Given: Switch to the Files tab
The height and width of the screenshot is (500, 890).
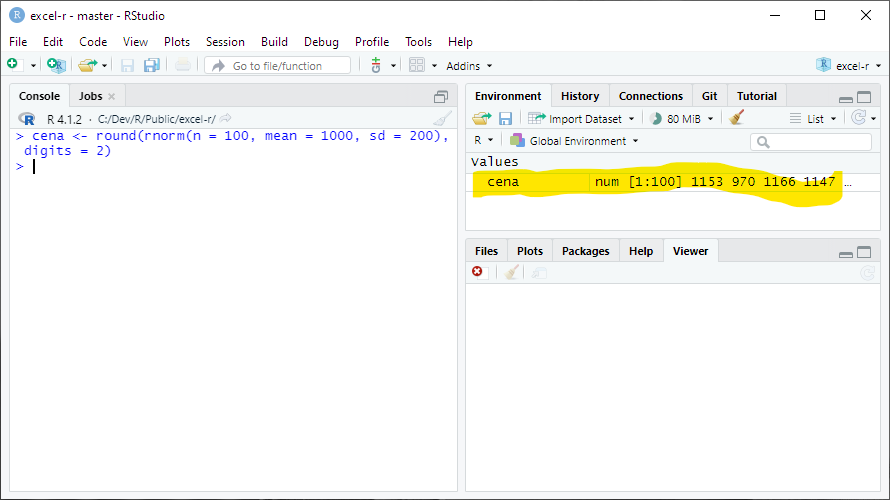Looking at the screenshot, I should (x=486, y=251).
